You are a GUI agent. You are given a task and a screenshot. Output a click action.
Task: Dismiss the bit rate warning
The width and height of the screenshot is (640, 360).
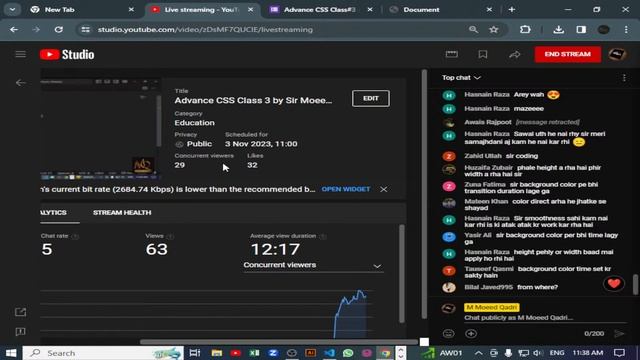pos(384,189)
